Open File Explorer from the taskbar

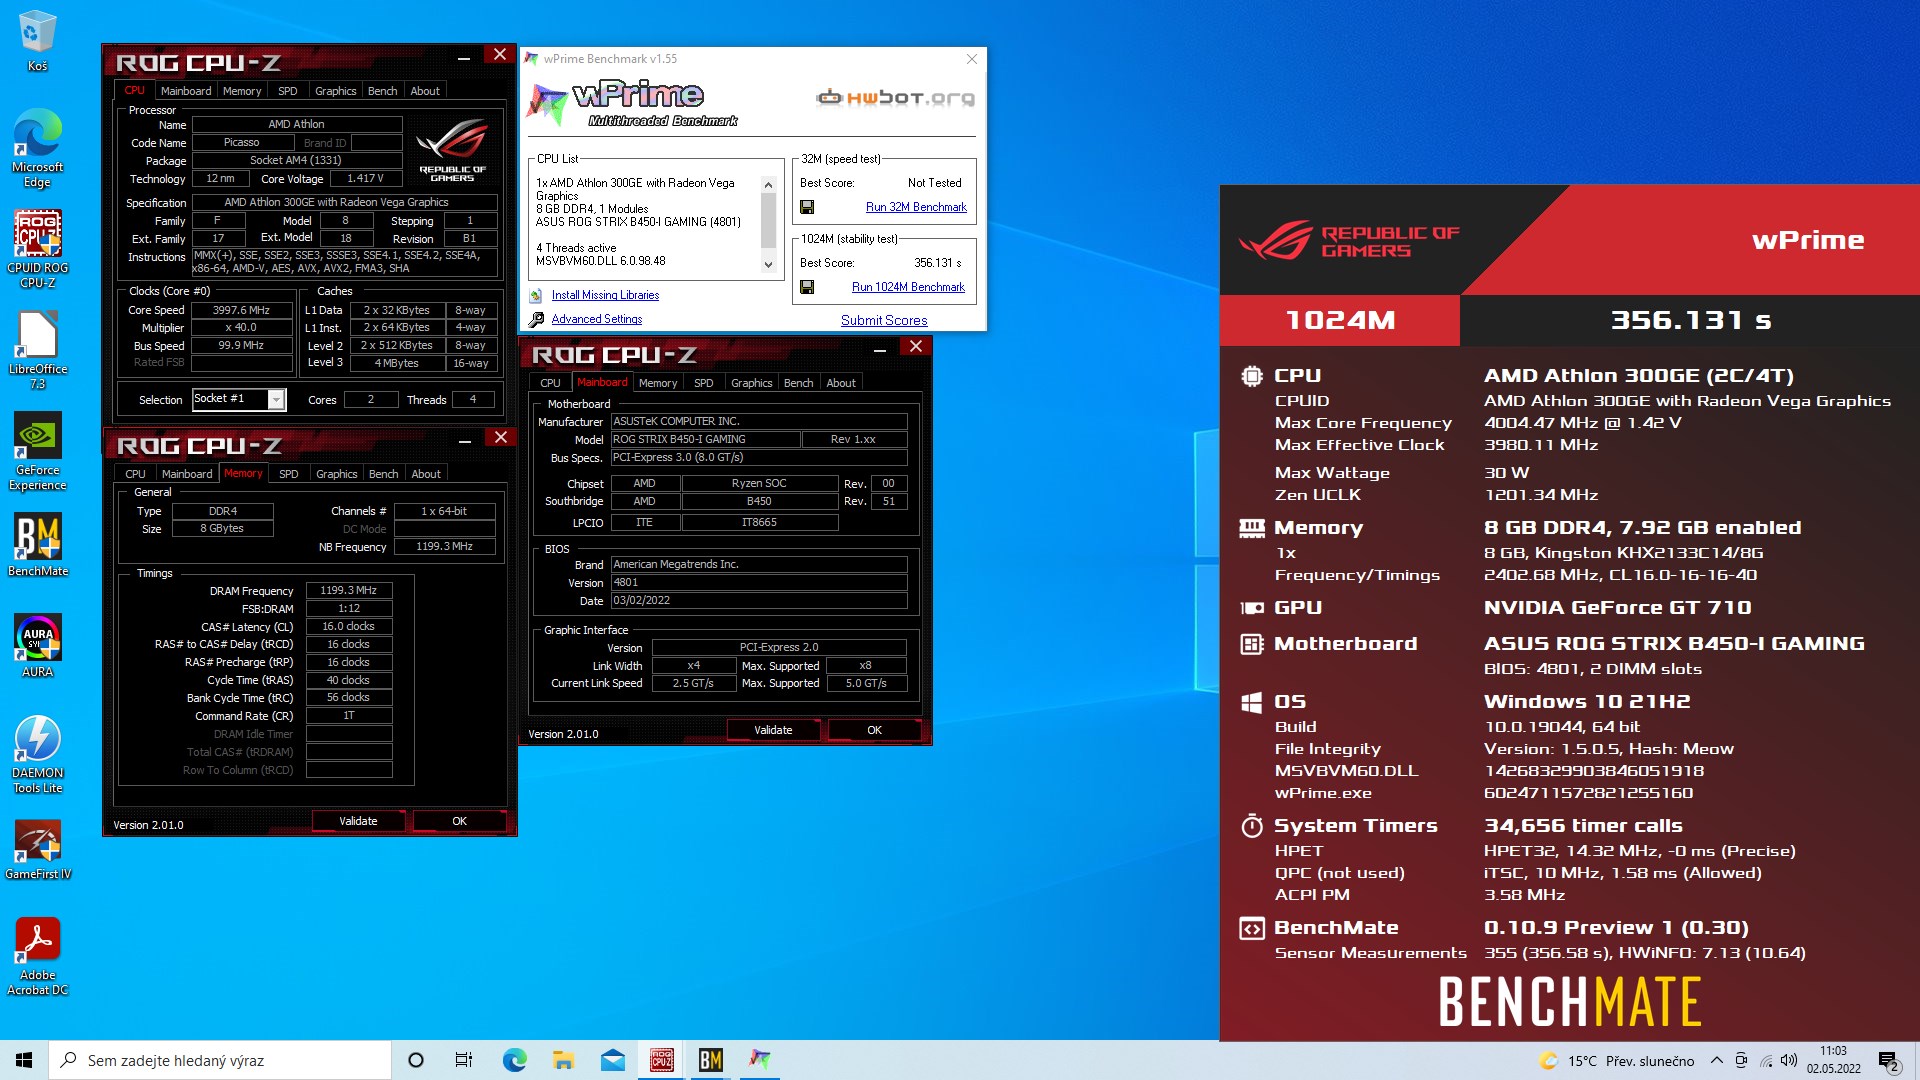coord(563,1060)
